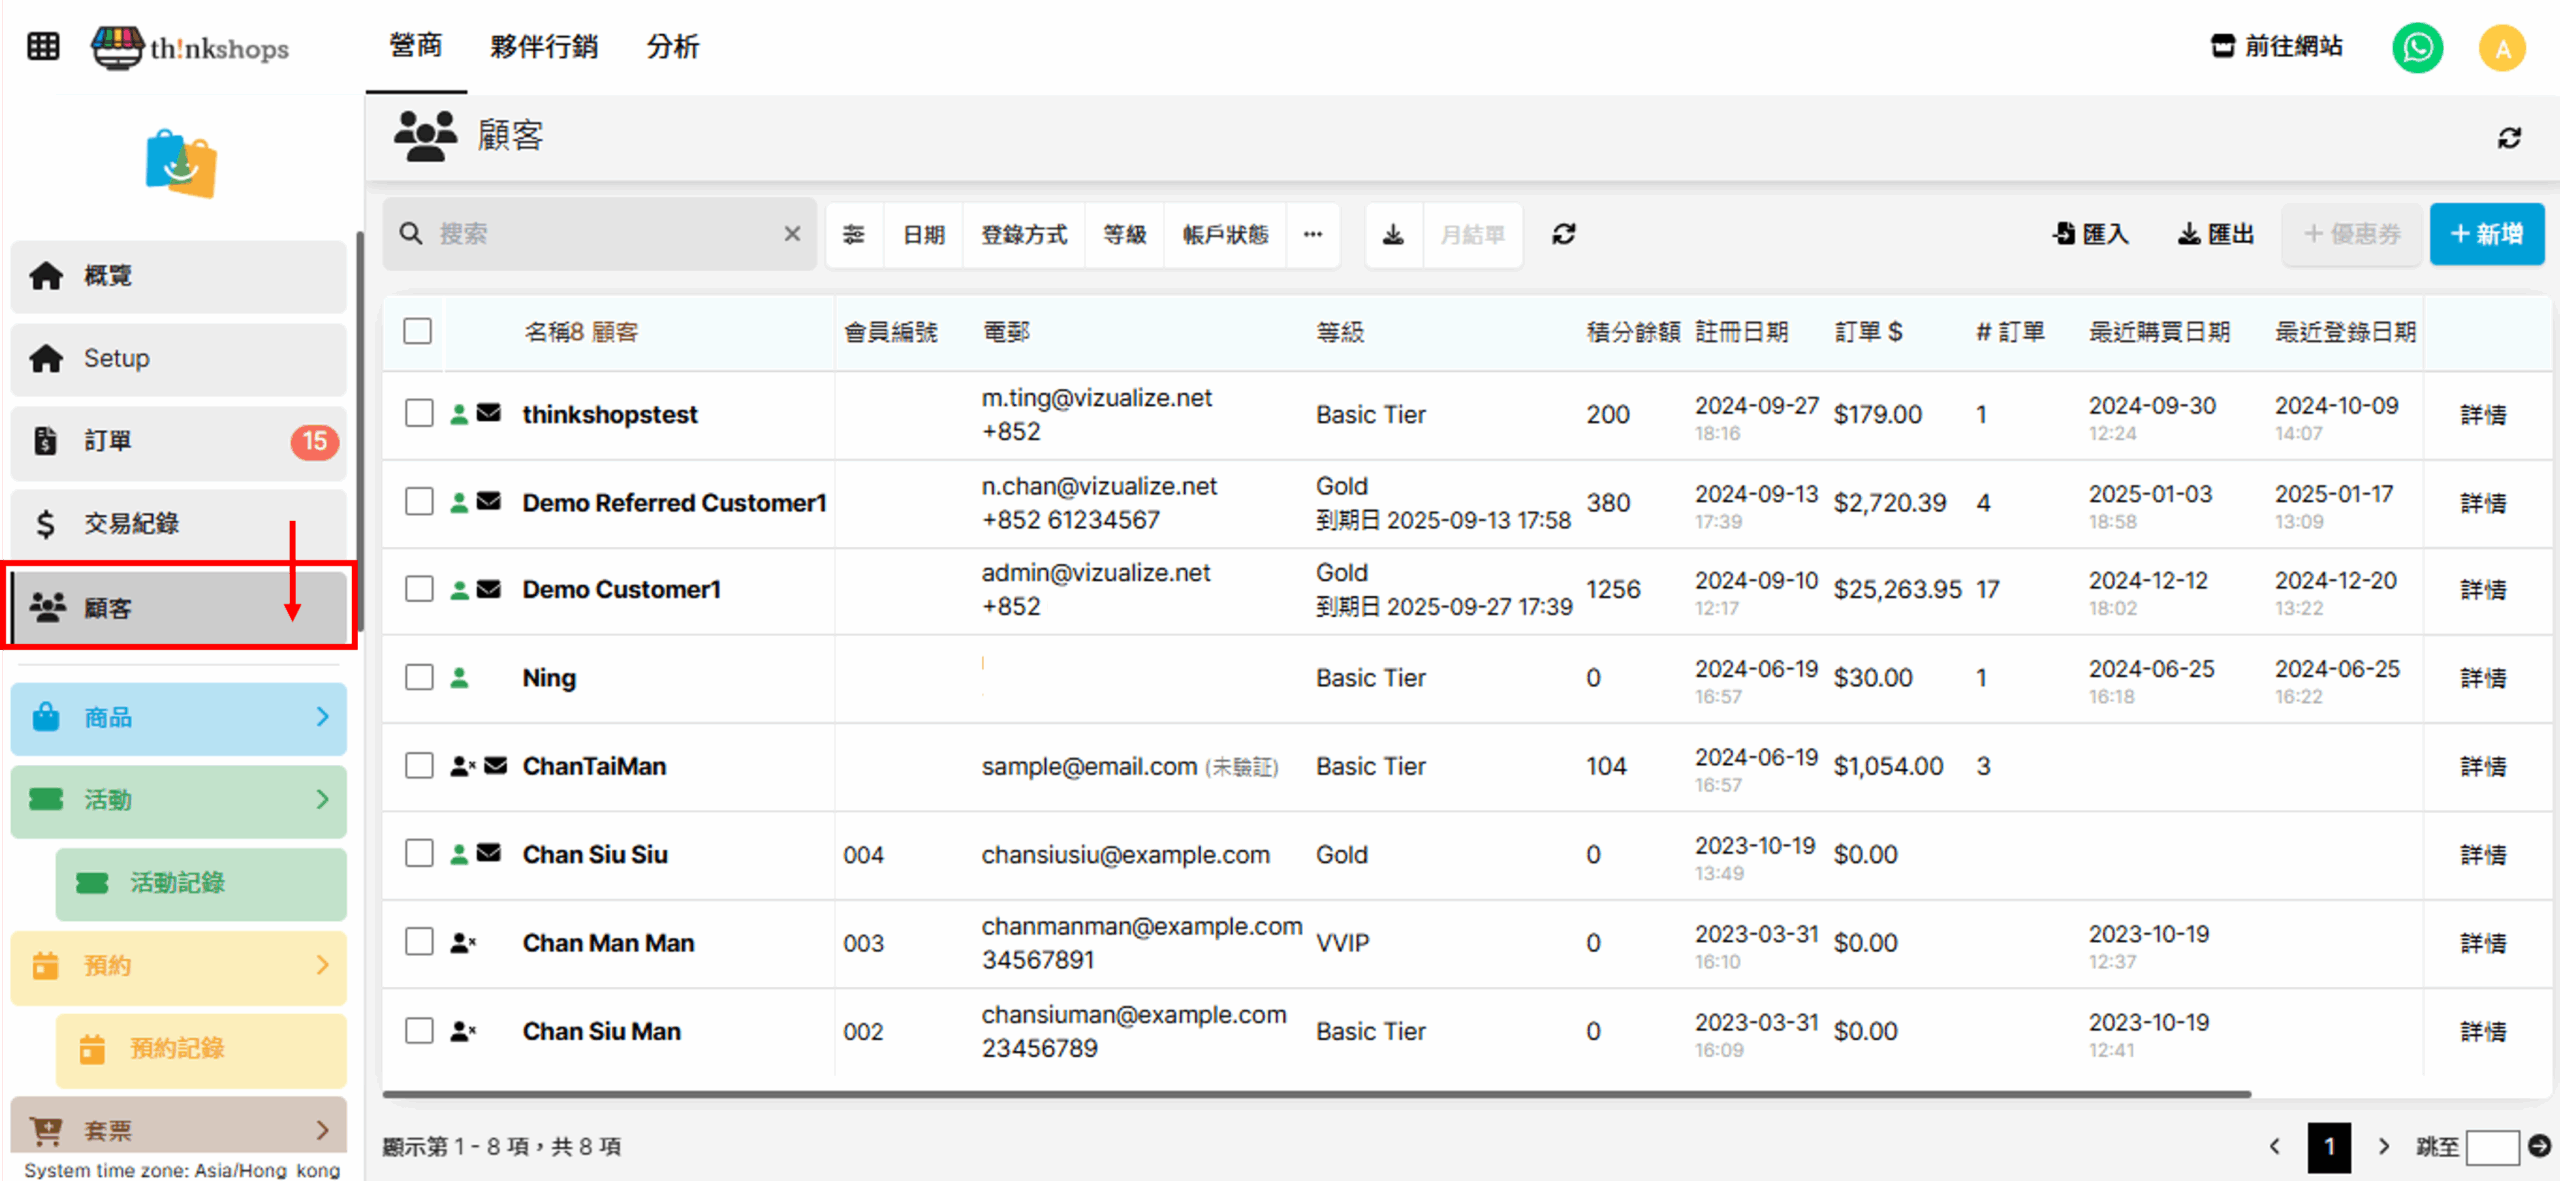Select all customers via header checkbox
The image size is (2560, 1181).
[x=418, y=331]
